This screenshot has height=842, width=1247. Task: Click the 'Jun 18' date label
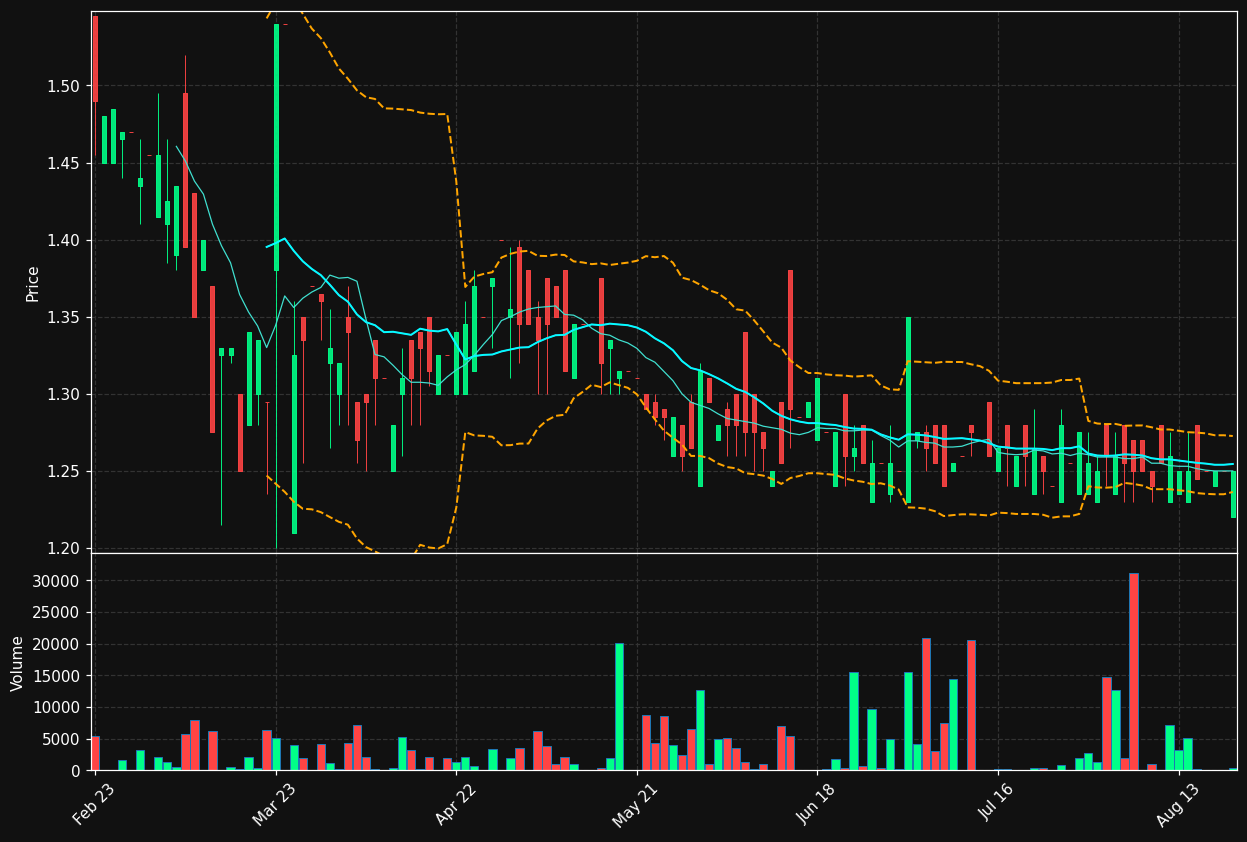[814, 804]
